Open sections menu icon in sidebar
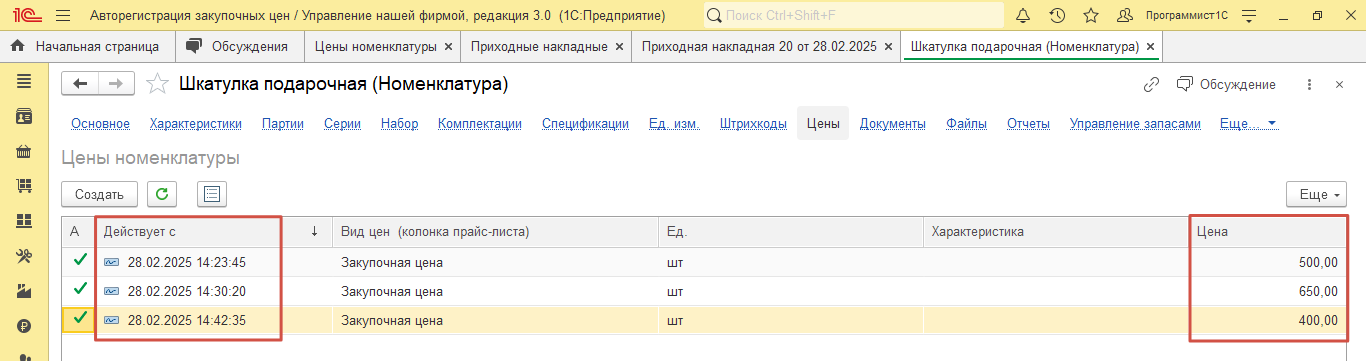This screenshot has height=361, width=1366. [x=24, y=81]
